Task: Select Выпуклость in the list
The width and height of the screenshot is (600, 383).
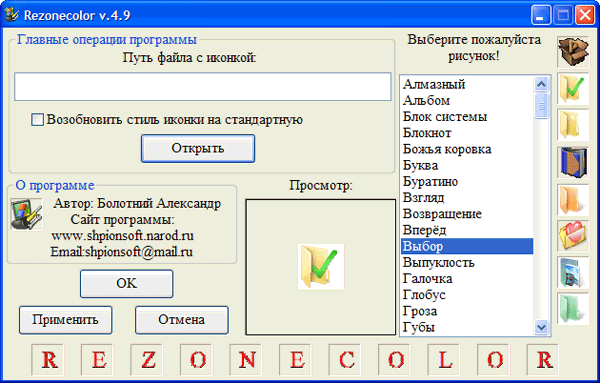Action: click(467, 263)
